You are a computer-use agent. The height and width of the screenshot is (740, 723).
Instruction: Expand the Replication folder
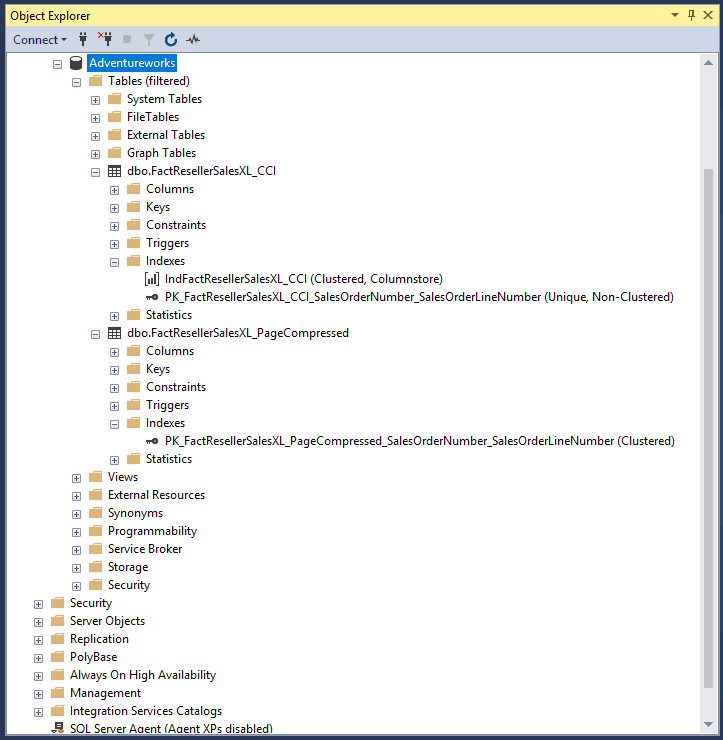point(39,640)
